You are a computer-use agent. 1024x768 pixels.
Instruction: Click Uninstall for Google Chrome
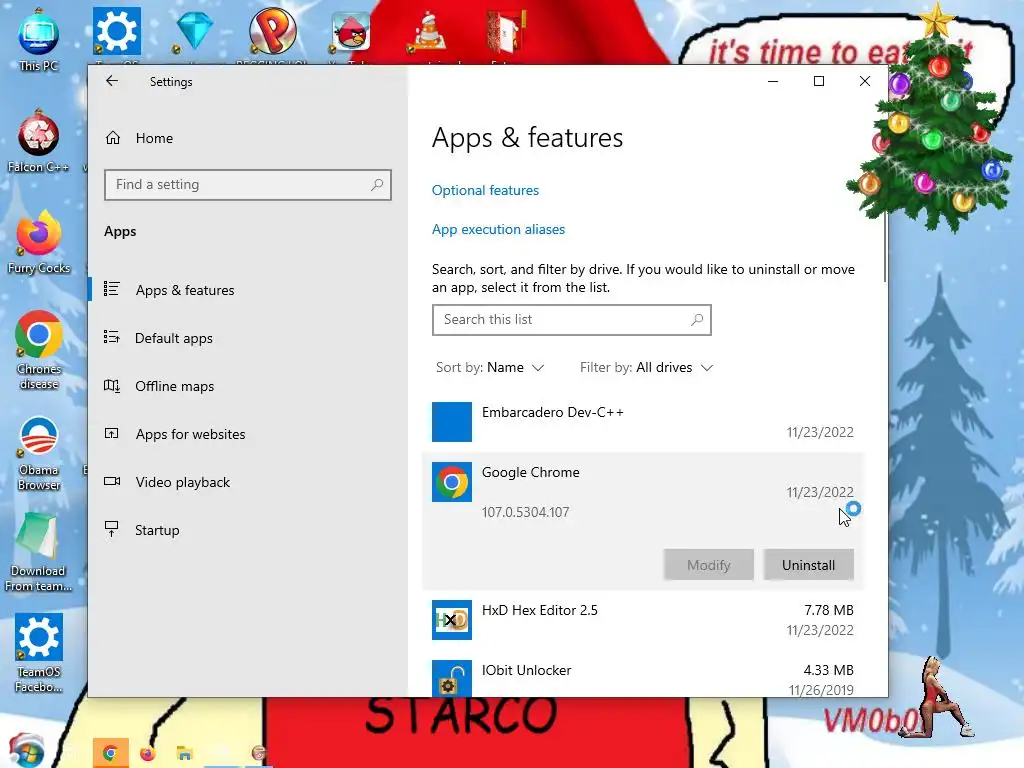808,565
